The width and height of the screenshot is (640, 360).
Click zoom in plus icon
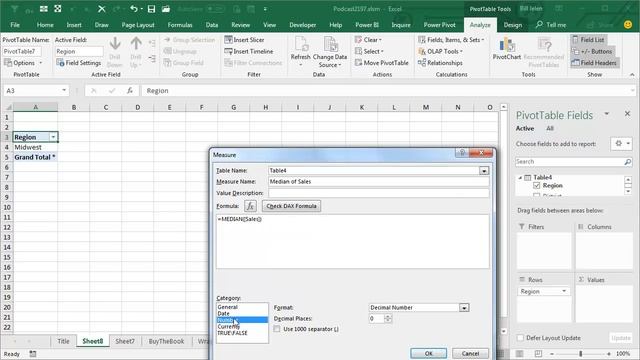click(x=609, y=353)
